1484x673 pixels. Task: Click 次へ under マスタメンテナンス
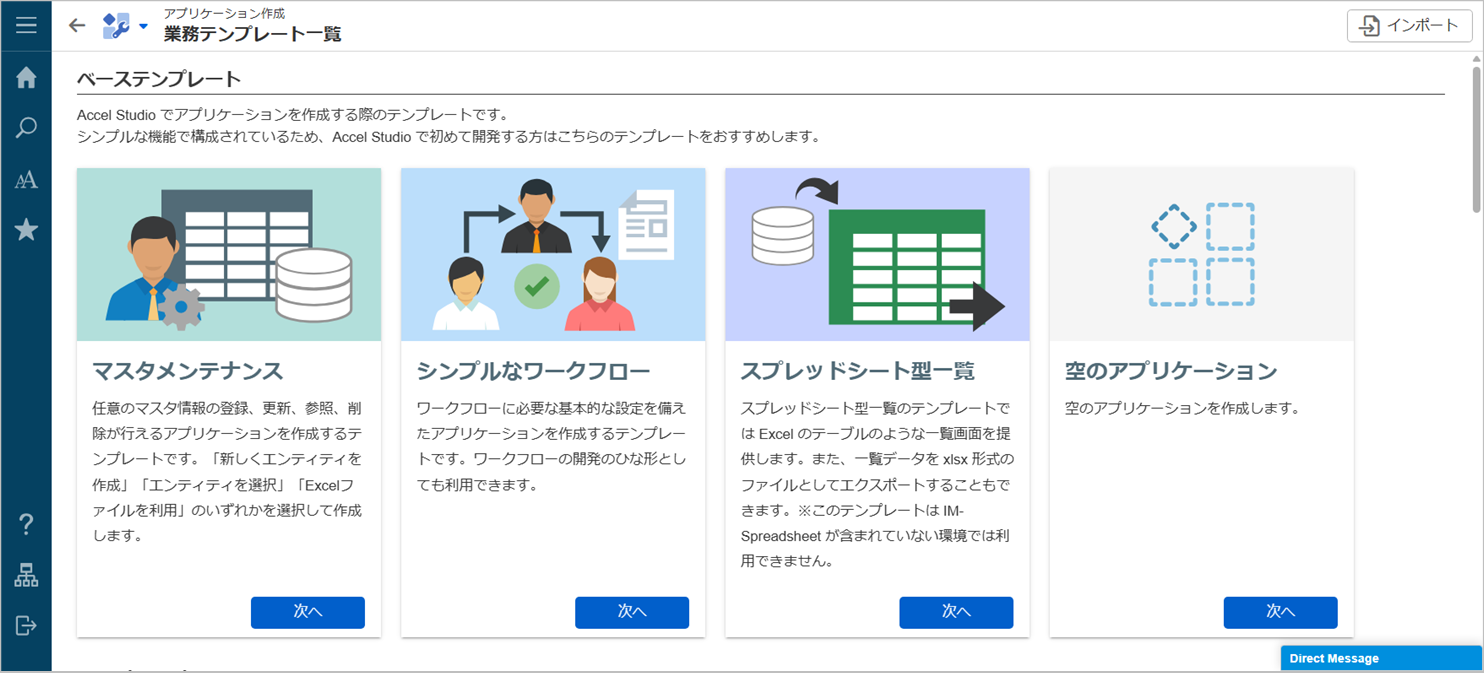(x=307, y=612)
